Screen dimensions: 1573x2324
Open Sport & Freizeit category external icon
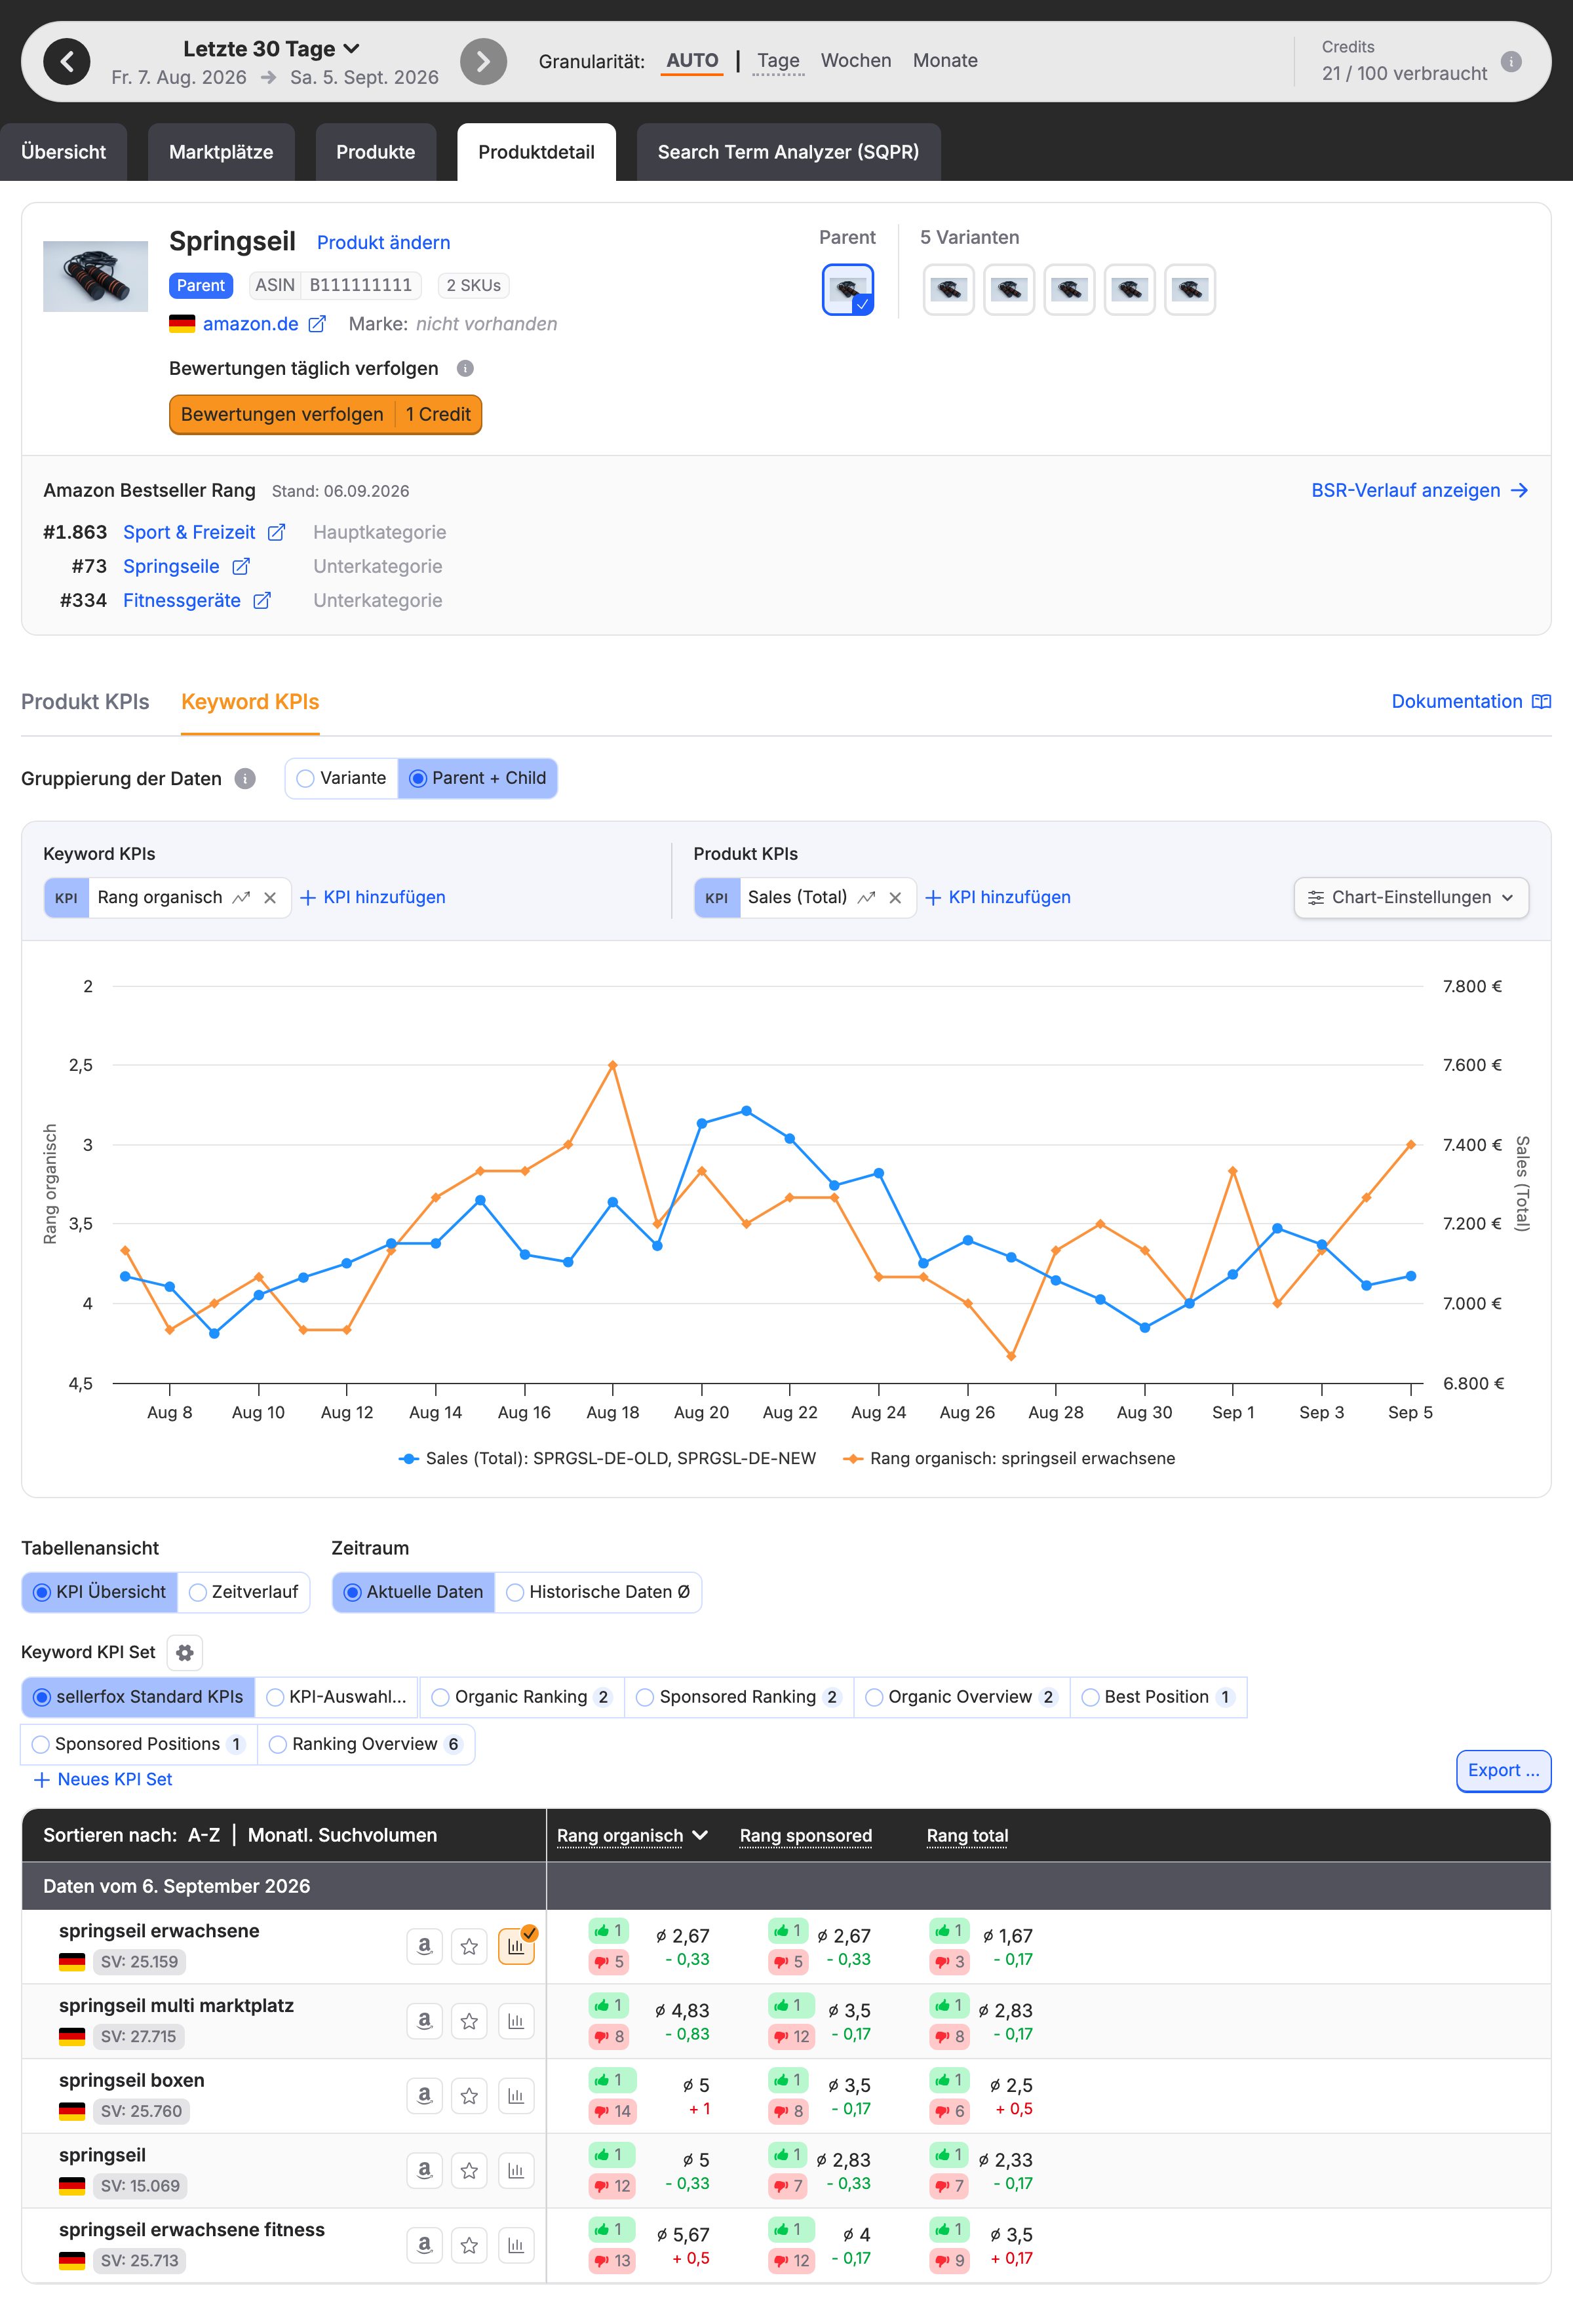277,532
